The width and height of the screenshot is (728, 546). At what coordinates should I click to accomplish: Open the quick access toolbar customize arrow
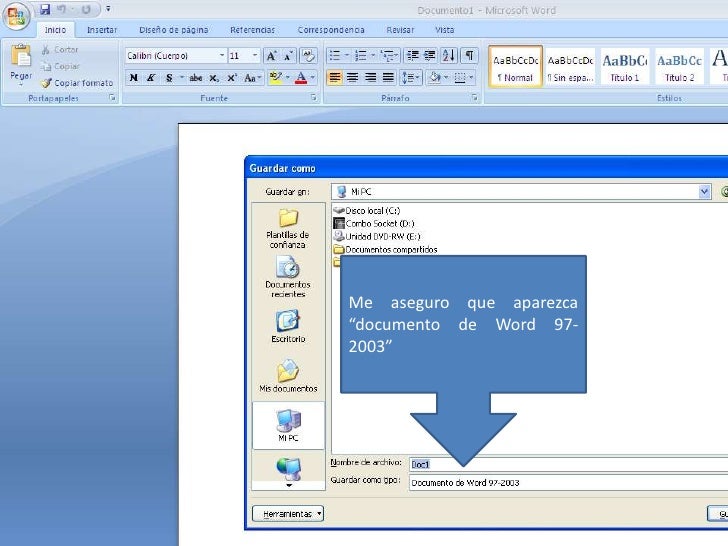tap(108, 9)
